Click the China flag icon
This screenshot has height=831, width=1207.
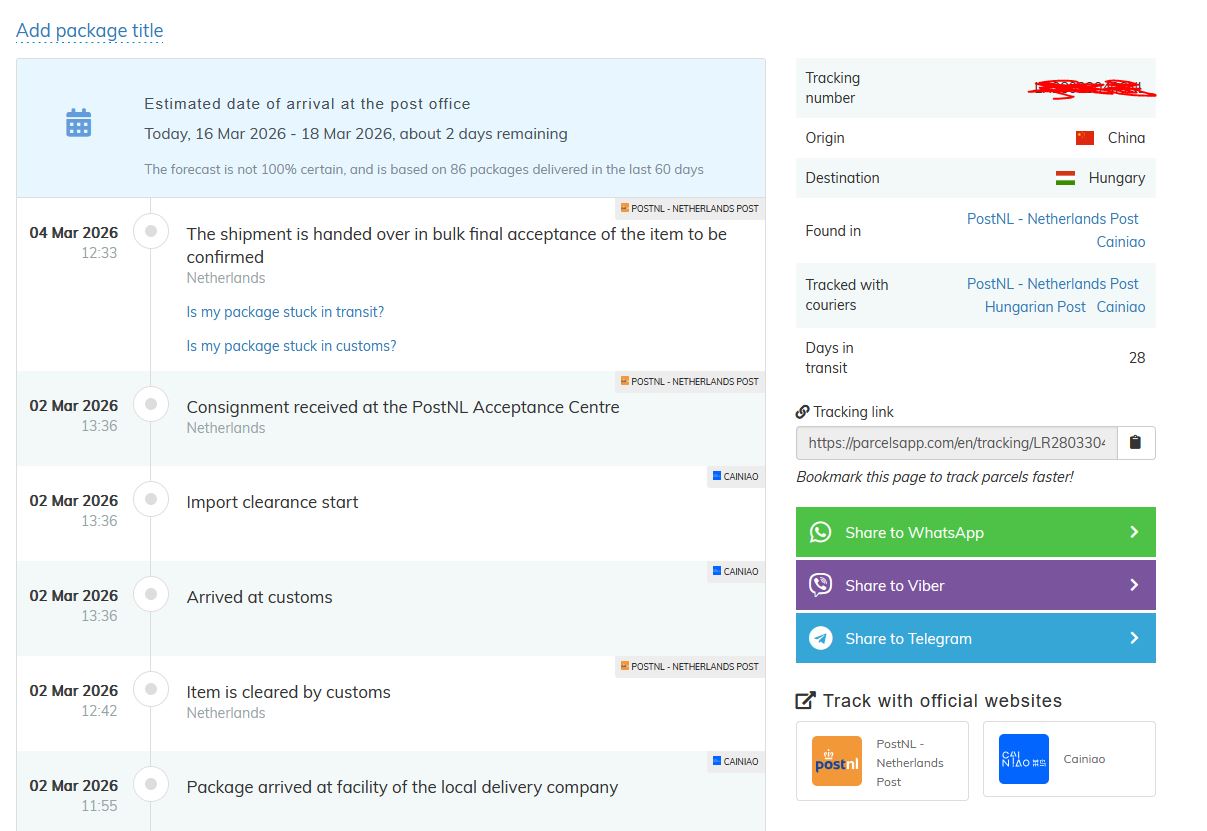click(x=1085, y=138)
